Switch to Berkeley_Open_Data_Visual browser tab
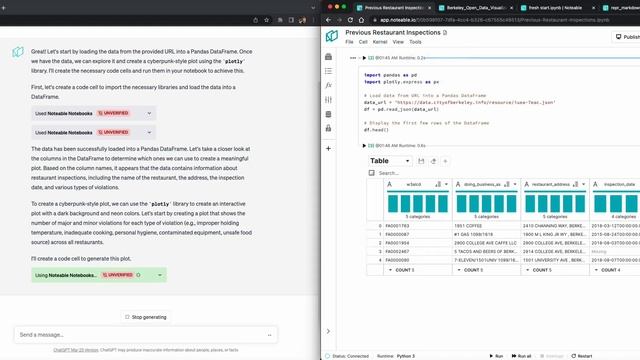This screenshot has width=640, height=360. (476, 8)
